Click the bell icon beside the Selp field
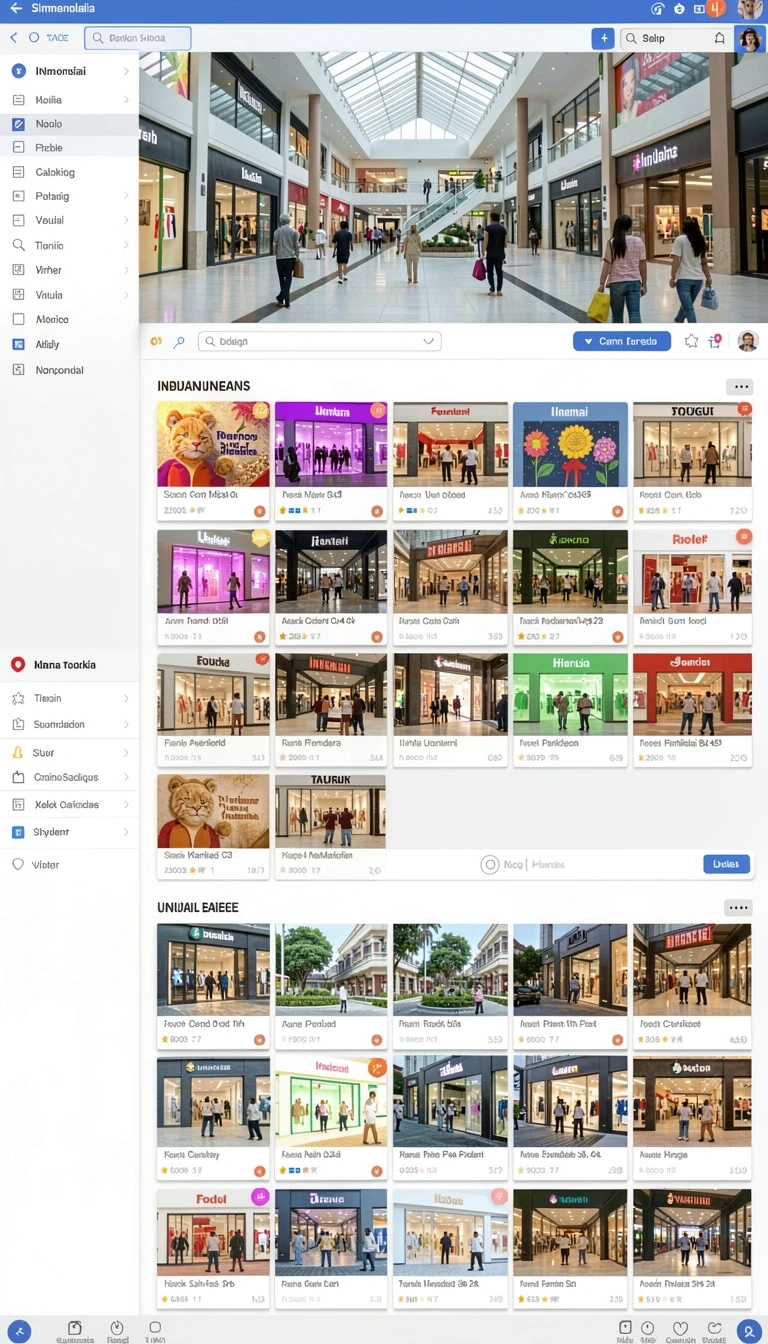Image resolution: width=768 pixels, height=1344 pixels. coord(719,38)
